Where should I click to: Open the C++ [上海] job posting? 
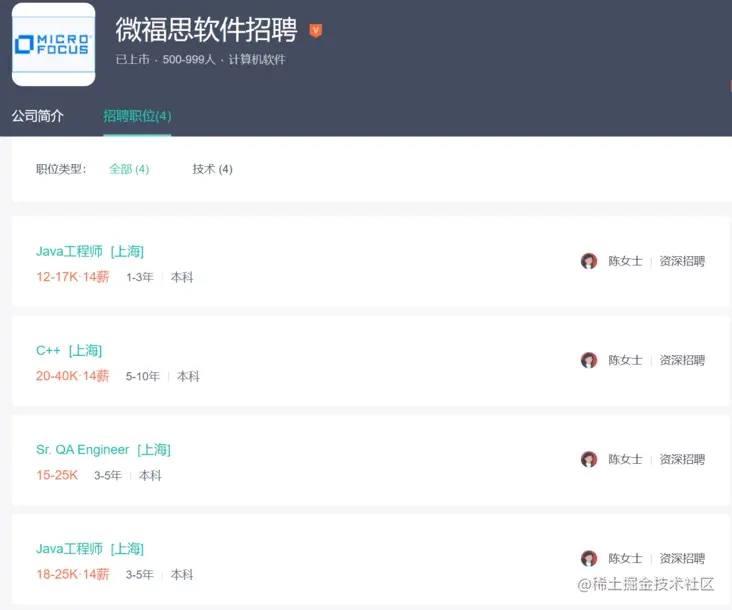pos(69,351)
